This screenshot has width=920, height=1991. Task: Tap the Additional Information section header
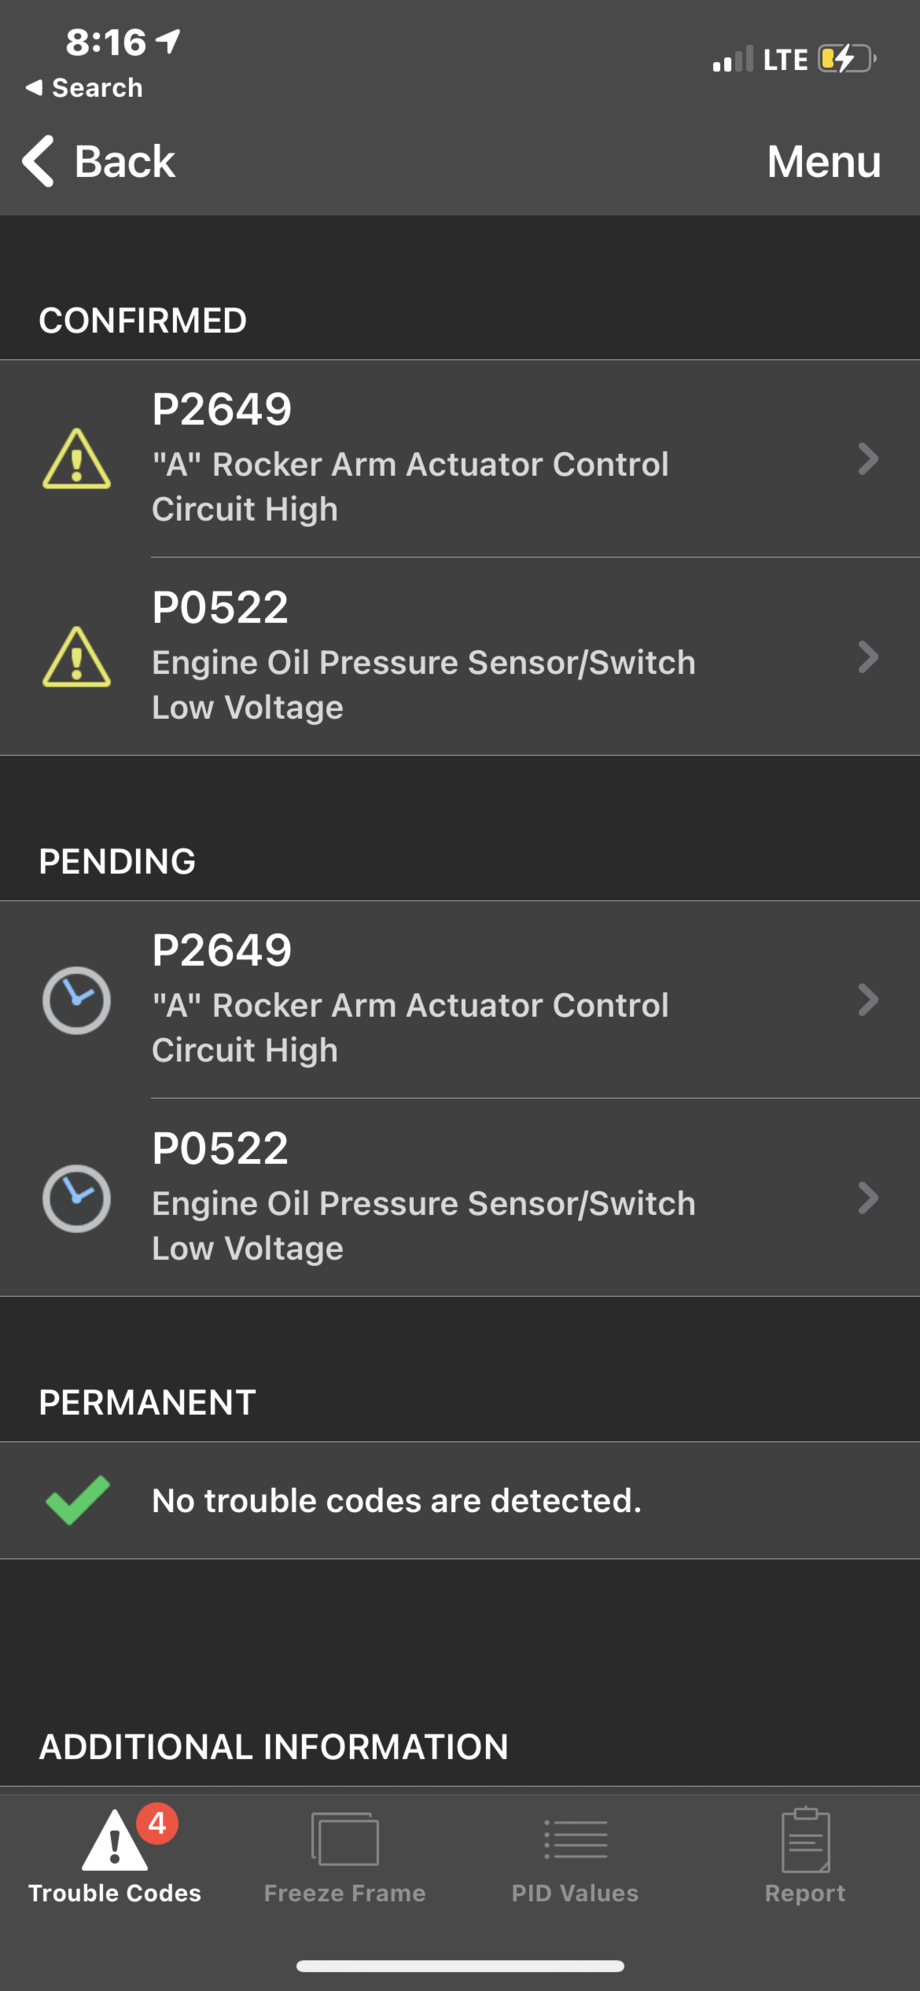273,1747
